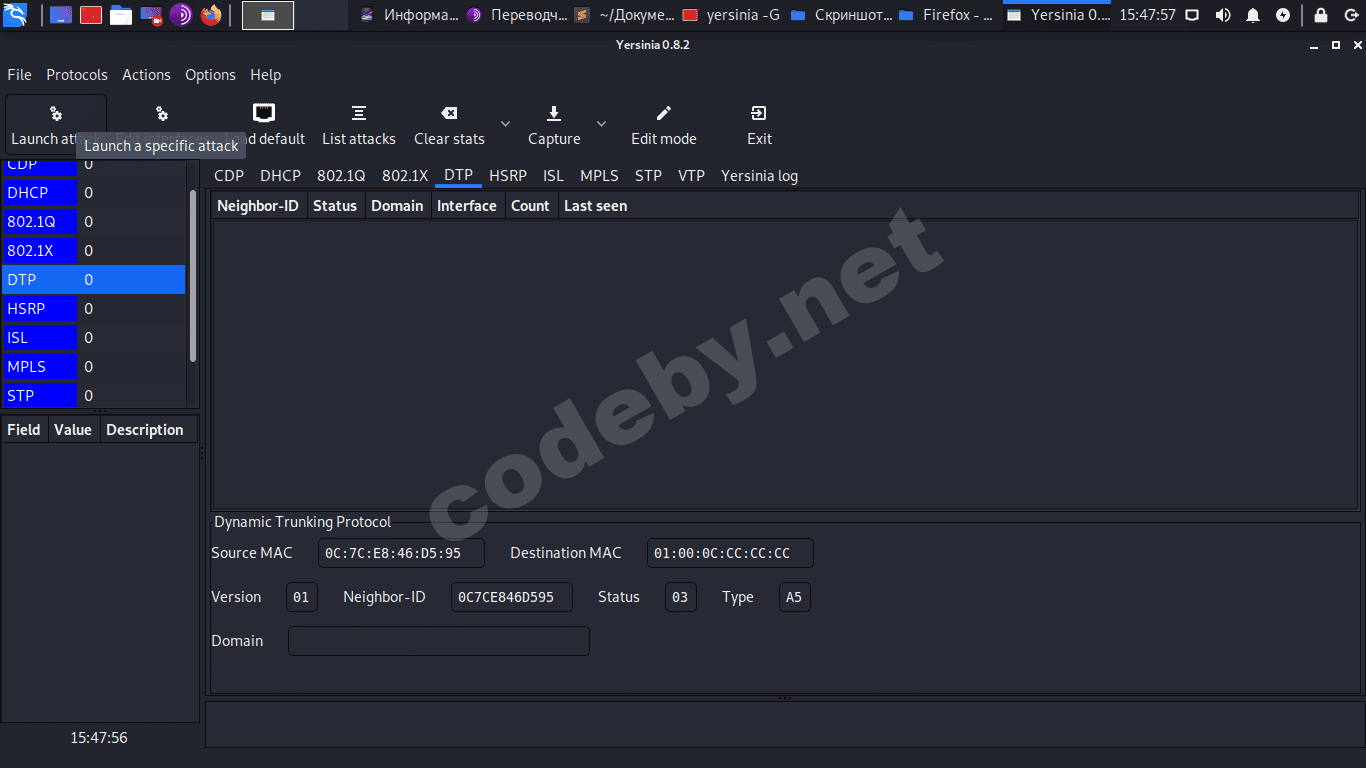Open the Actions menu
The width and height of the screenshot is (1366, 768).
point(146,75)
